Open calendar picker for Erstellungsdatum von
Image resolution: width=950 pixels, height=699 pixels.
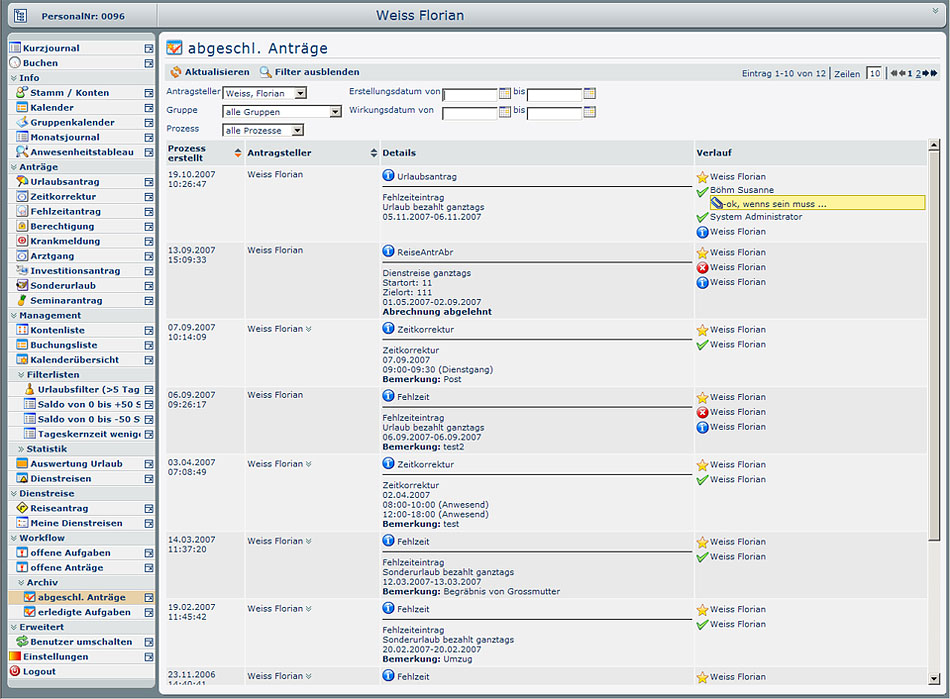coord(505,93)
